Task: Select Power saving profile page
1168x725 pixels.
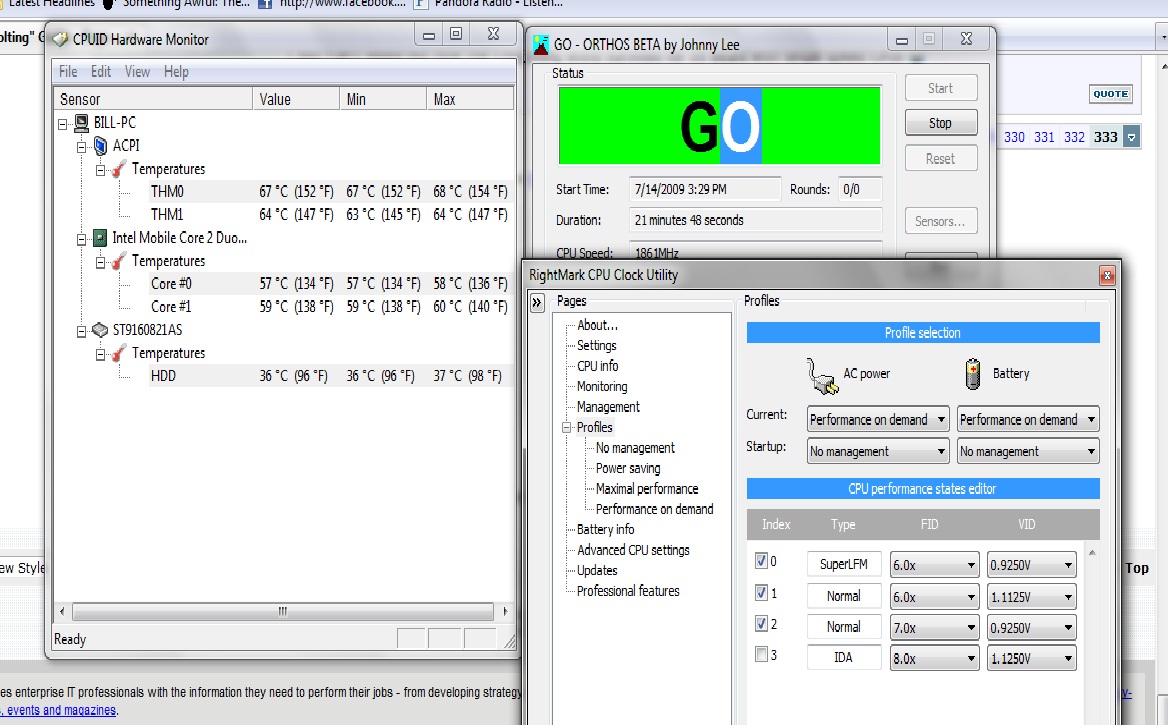Action: (628, 468)
